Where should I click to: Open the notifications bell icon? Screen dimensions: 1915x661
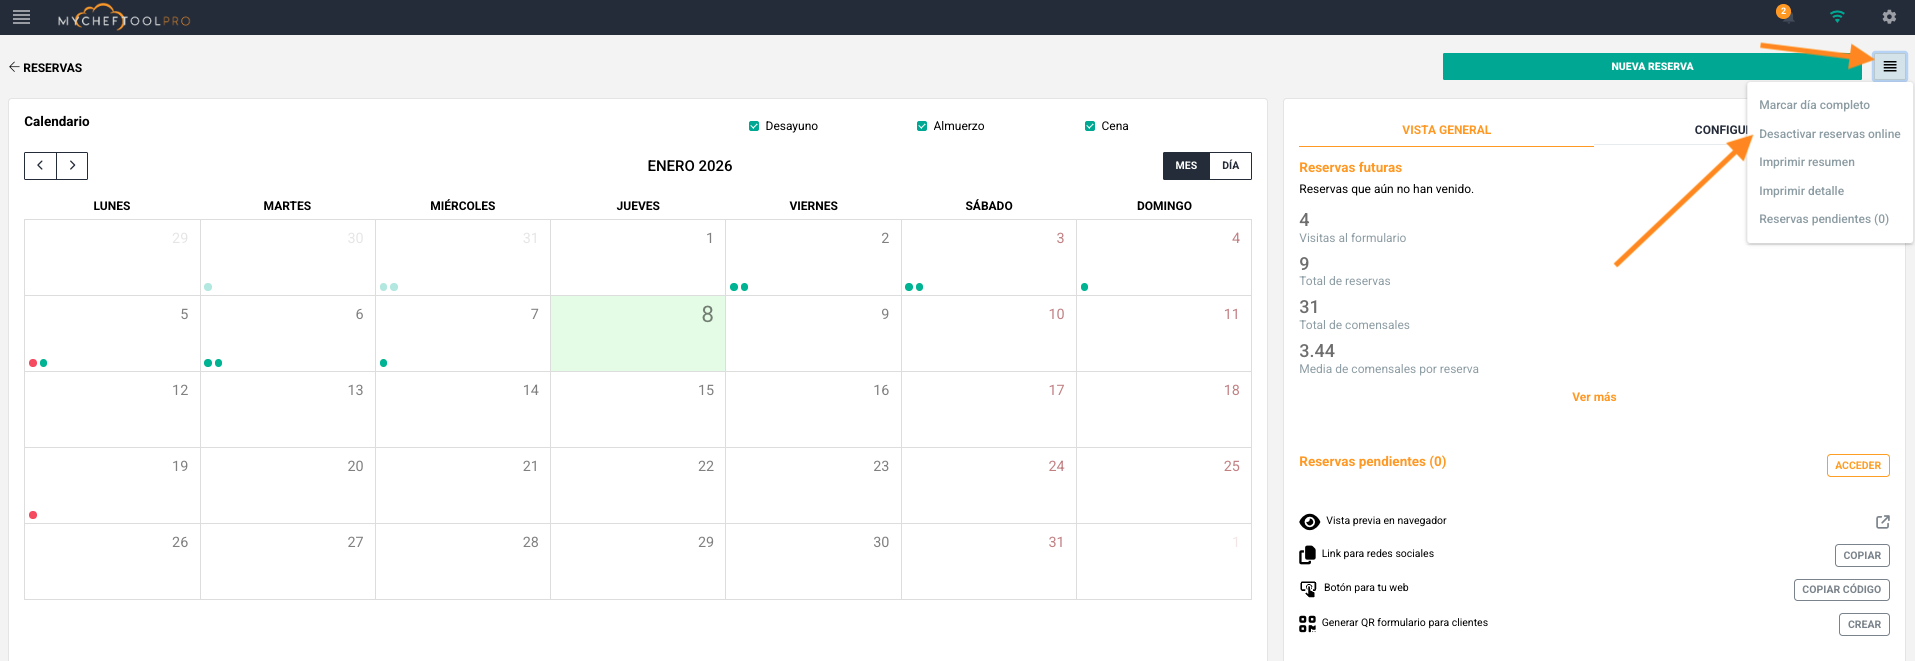coord(1785,16)
